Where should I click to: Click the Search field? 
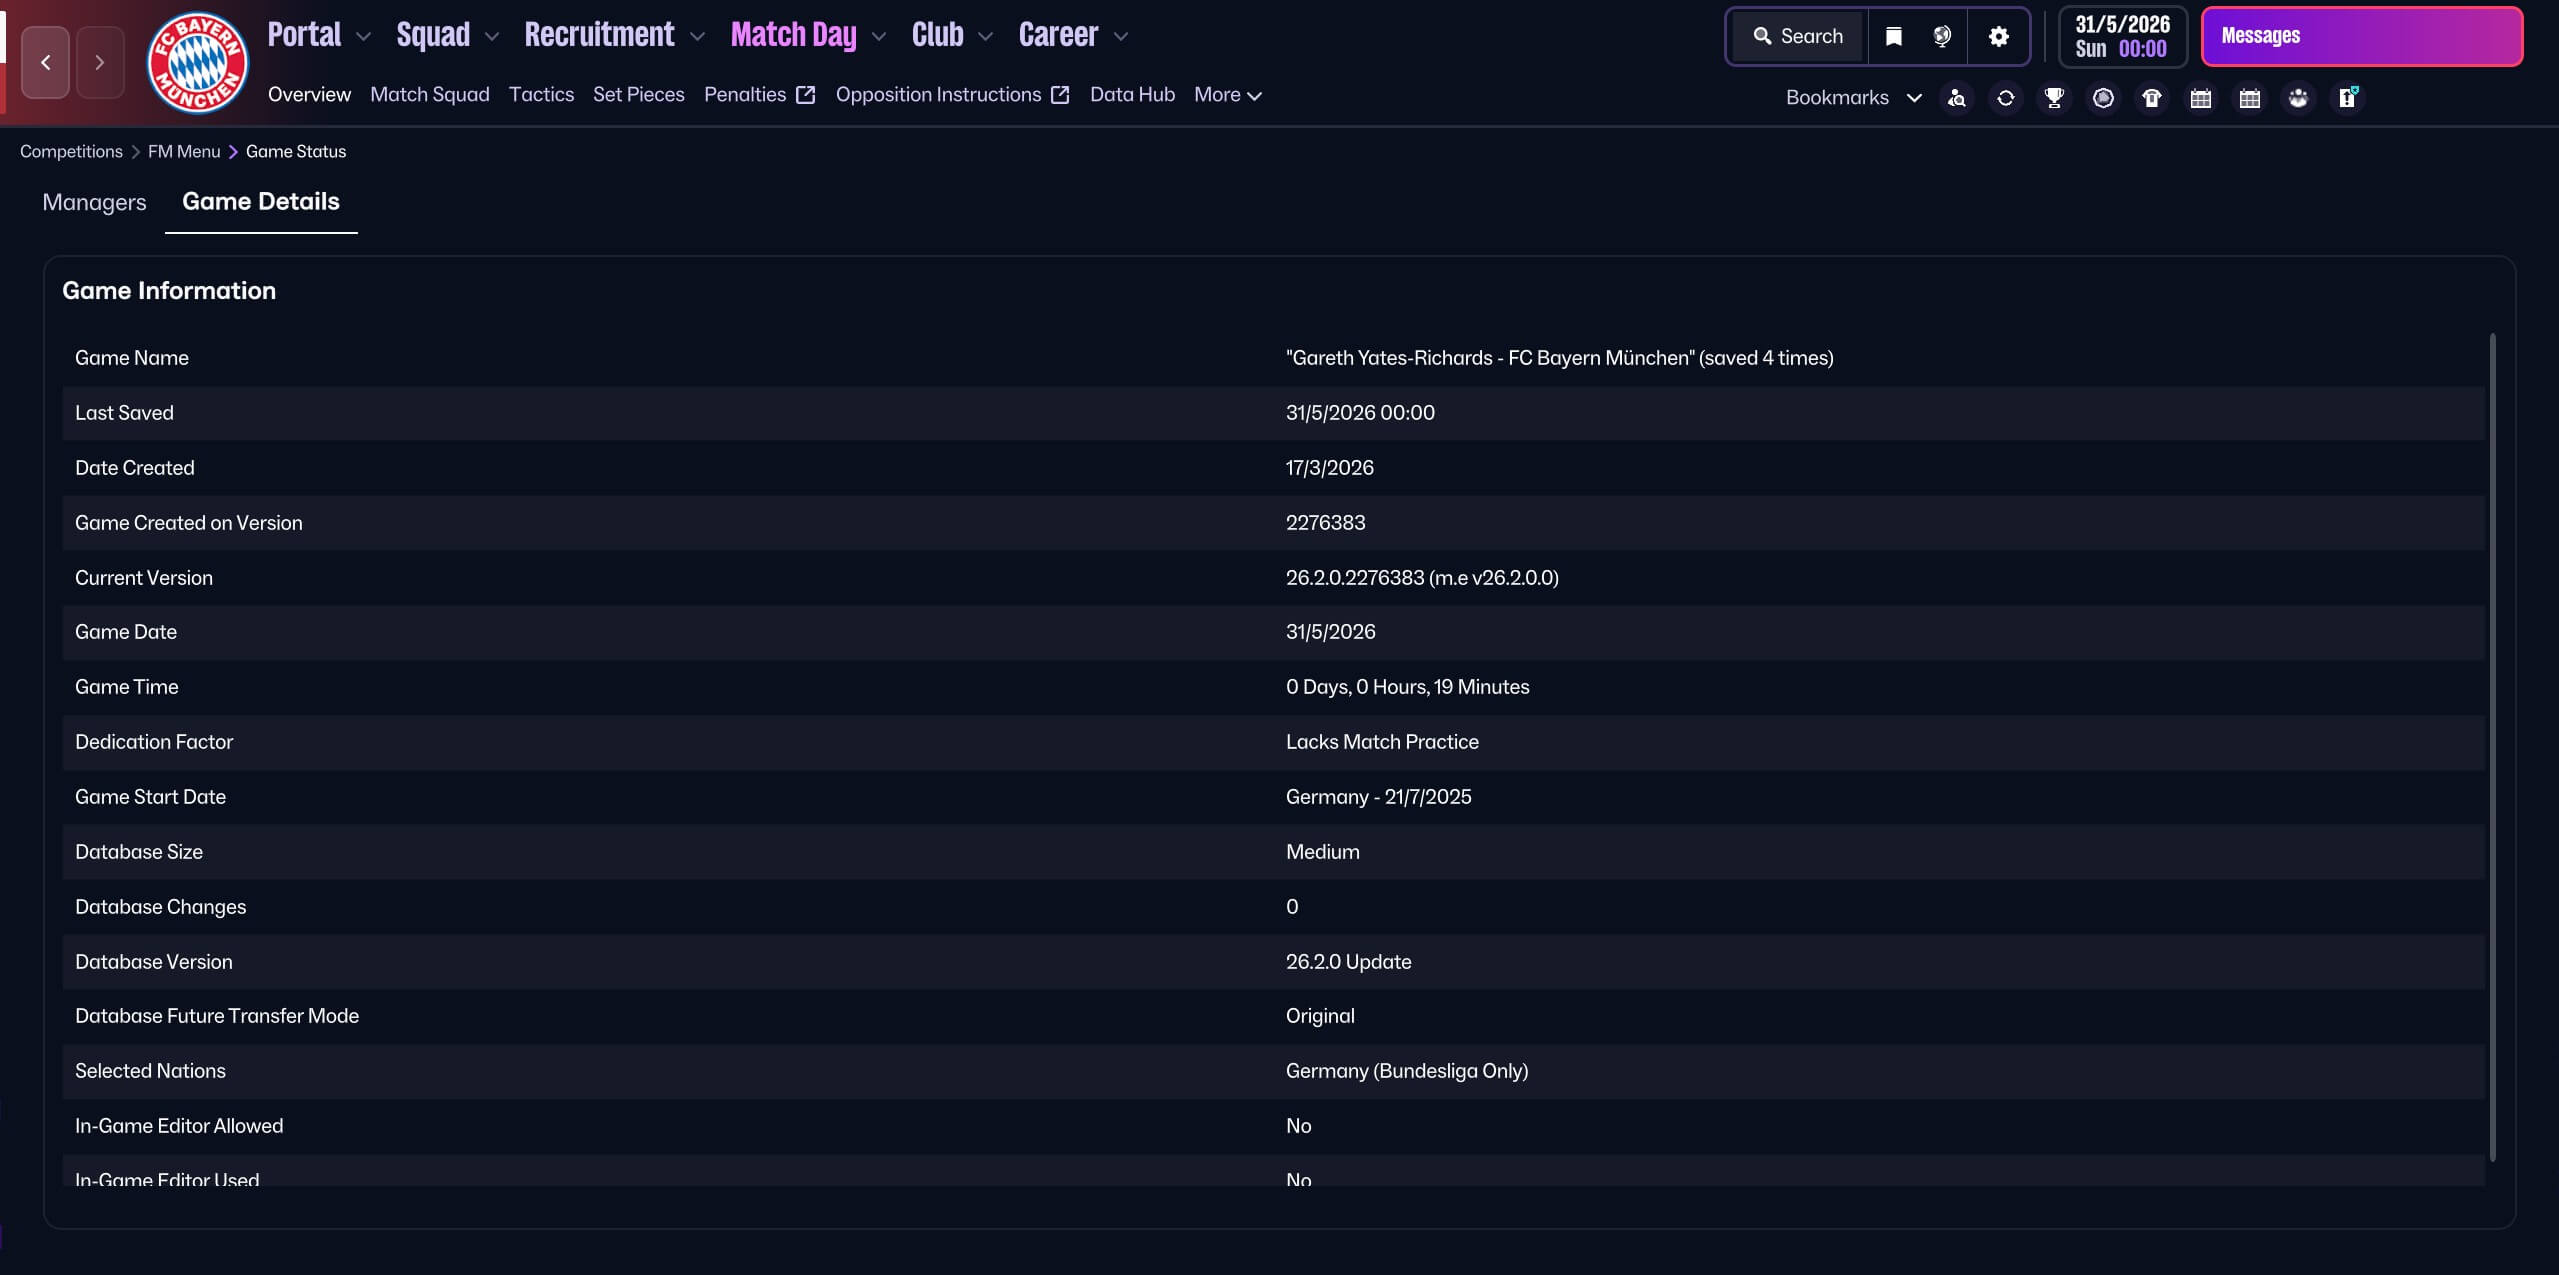1799,37
